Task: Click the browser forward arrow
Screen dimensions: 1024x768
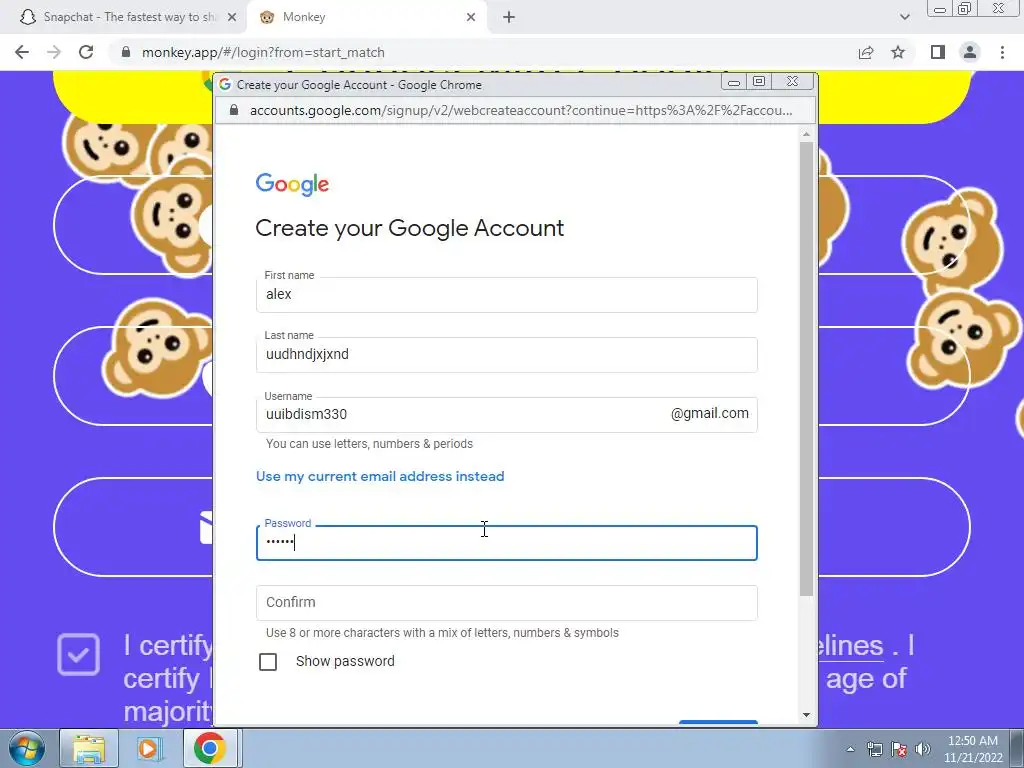Action: click(54, 52)
